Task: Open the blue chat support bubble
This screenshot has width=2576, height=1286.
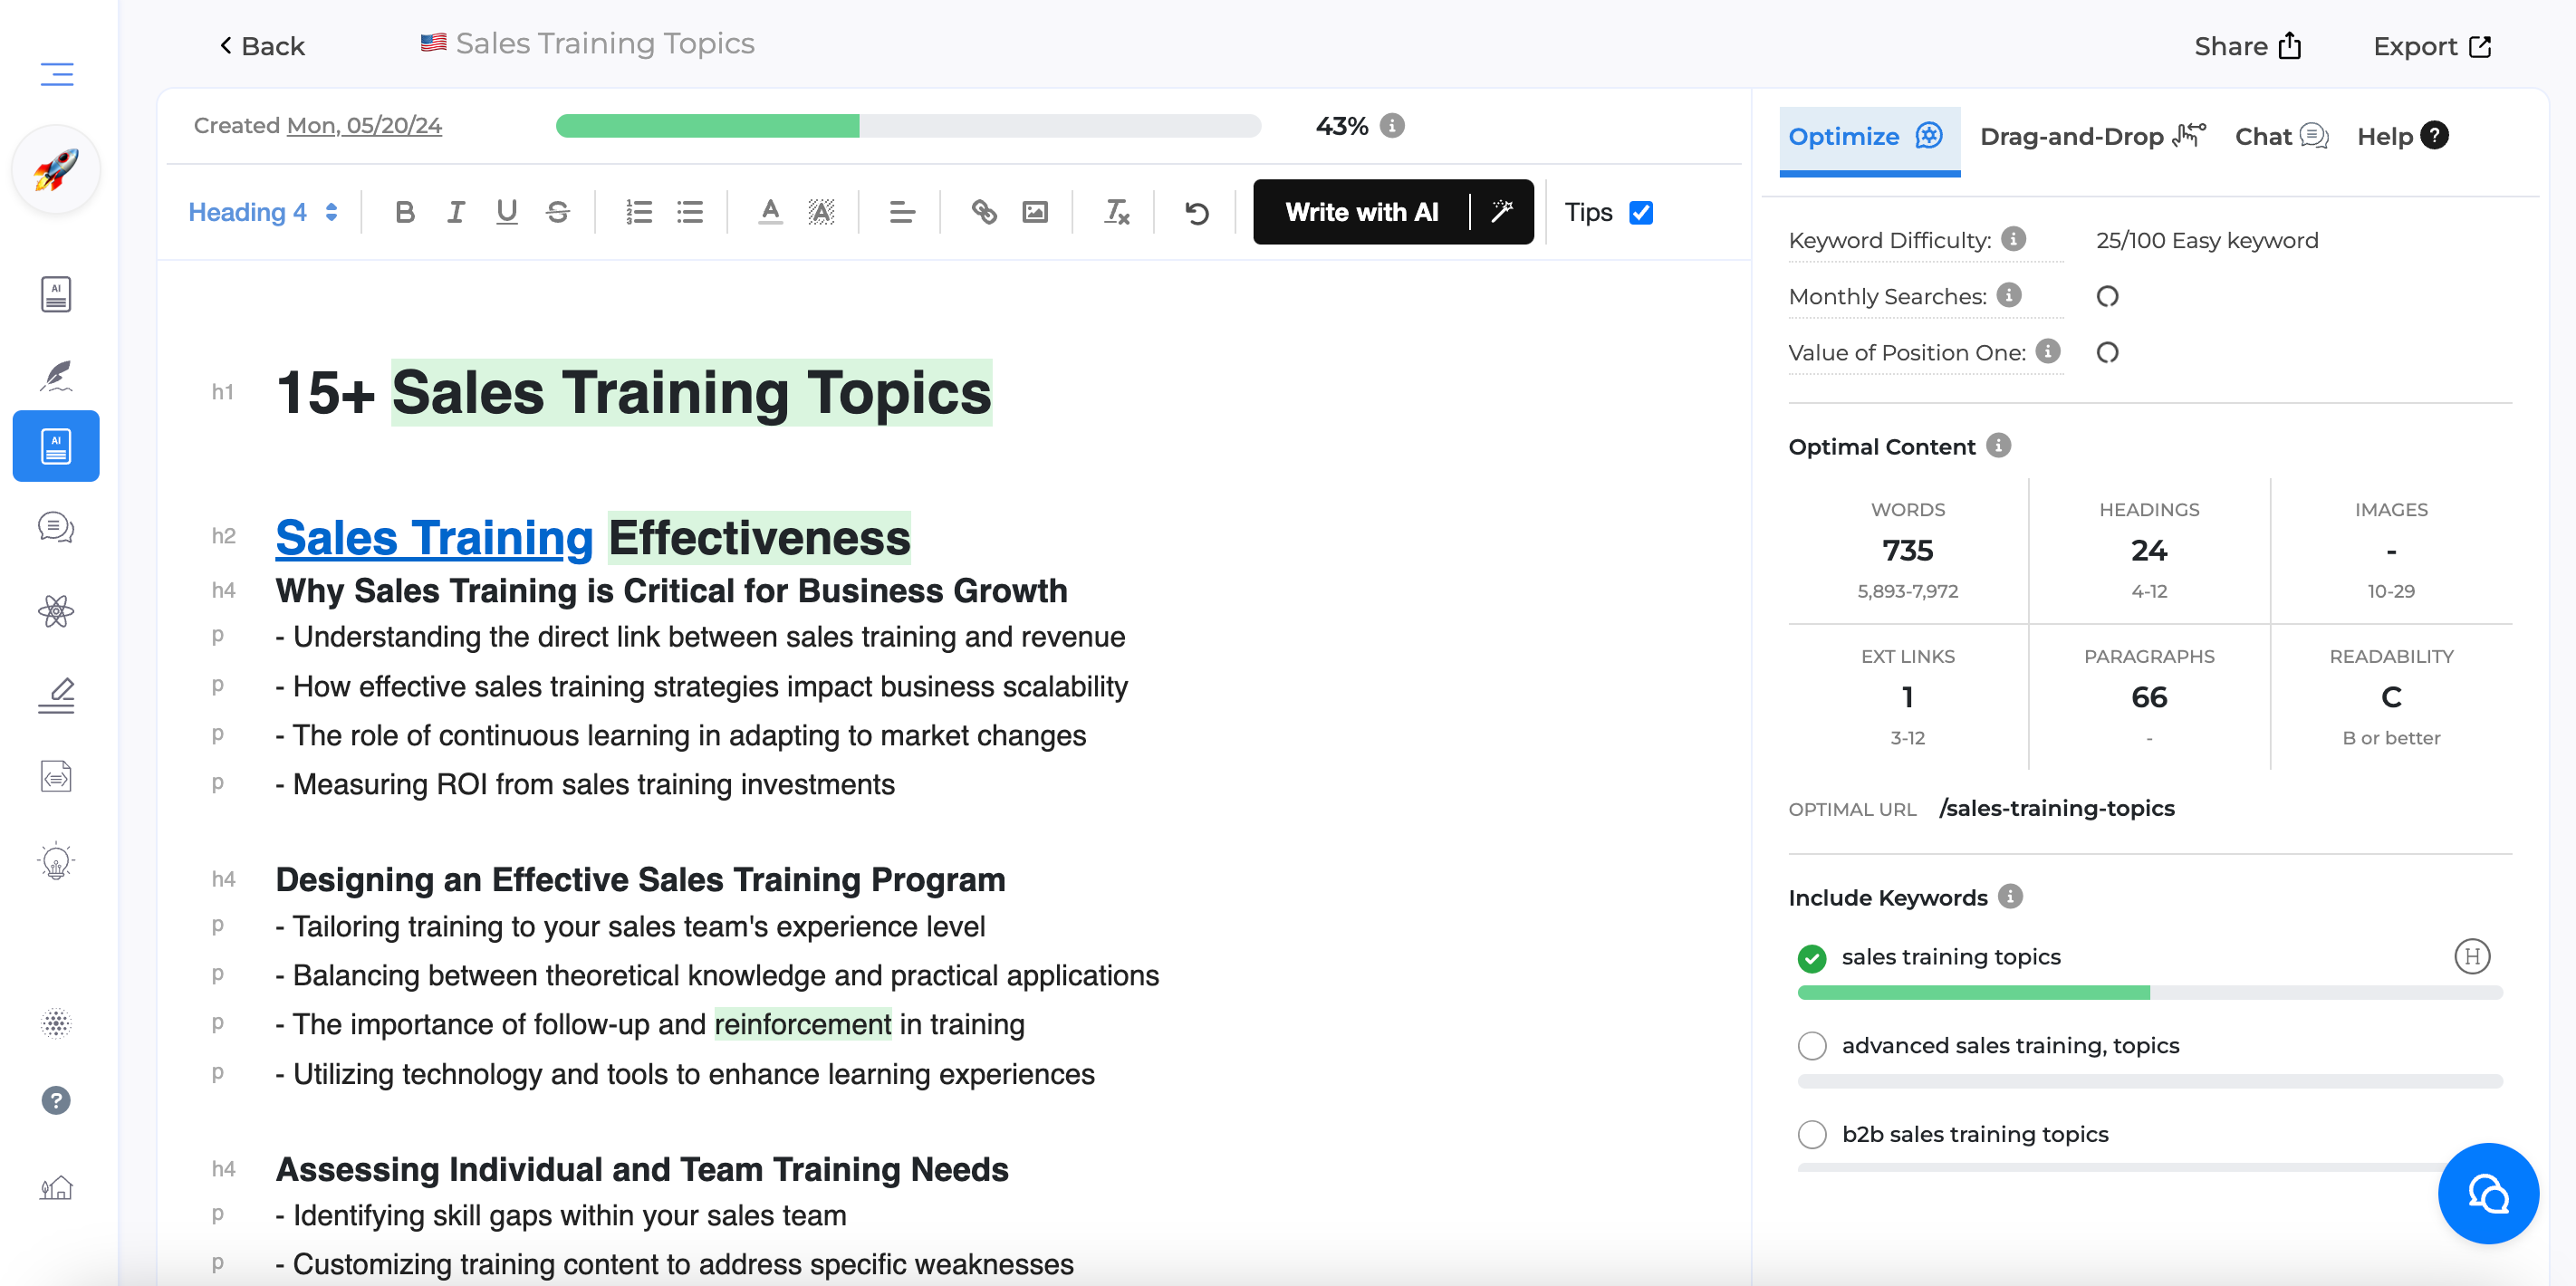Action: coord(2487,1192)
